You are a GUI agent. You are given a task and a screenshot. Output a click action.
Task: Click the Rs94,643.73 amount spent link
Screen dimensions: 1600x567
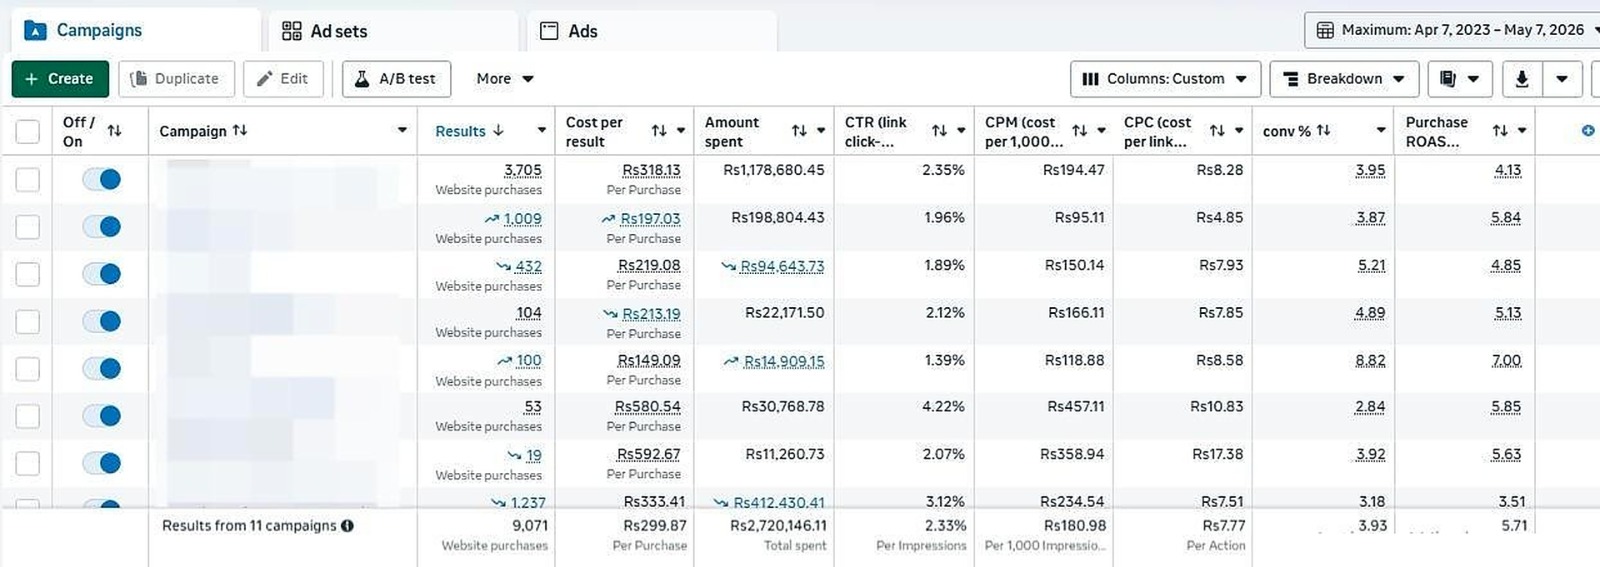[x=782, y=266]
